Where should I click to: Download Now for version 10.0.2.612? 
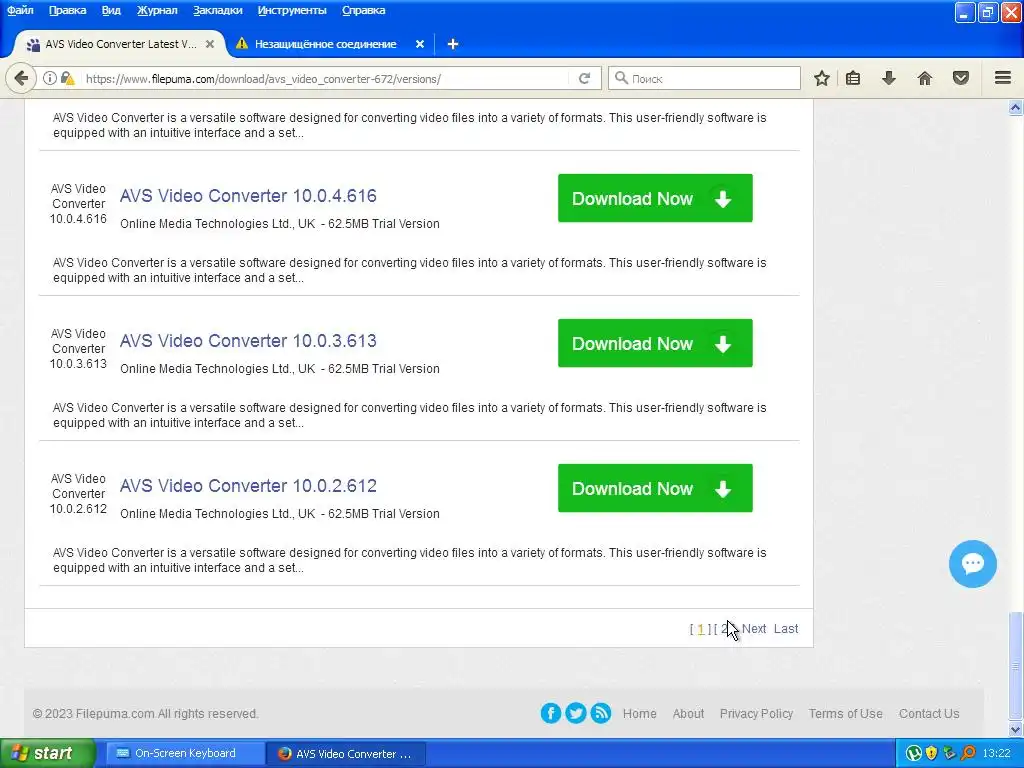(655, 488)
